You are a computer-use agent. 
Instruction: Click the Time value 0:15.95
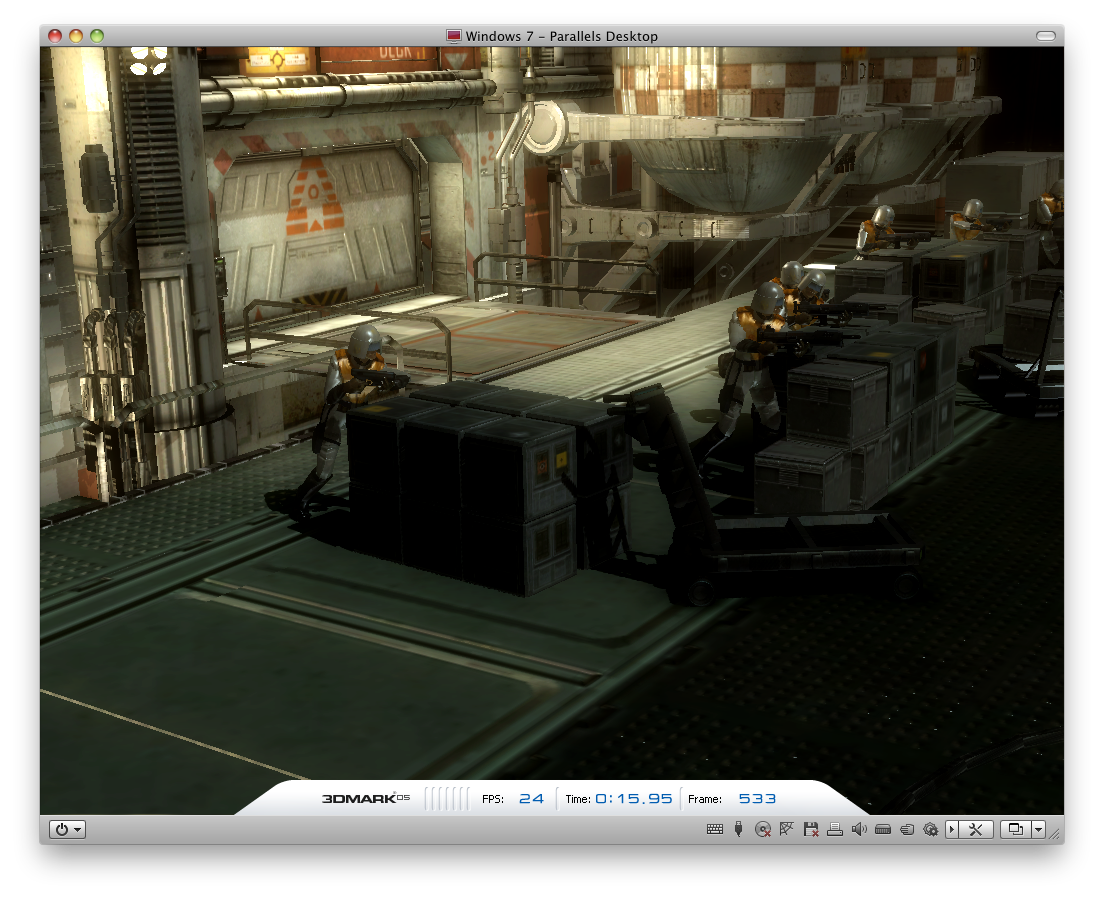pos(634,798)
